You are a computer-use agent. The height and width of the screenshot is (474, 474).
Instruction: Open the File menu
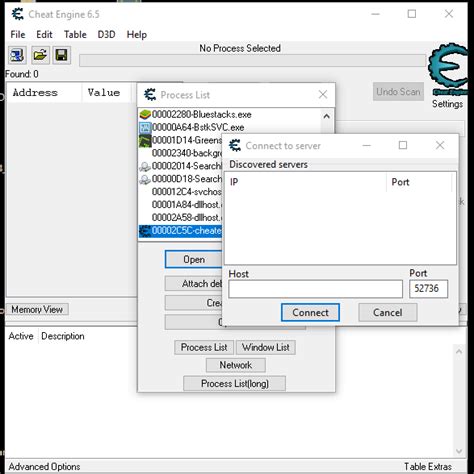tap(18, 34)
